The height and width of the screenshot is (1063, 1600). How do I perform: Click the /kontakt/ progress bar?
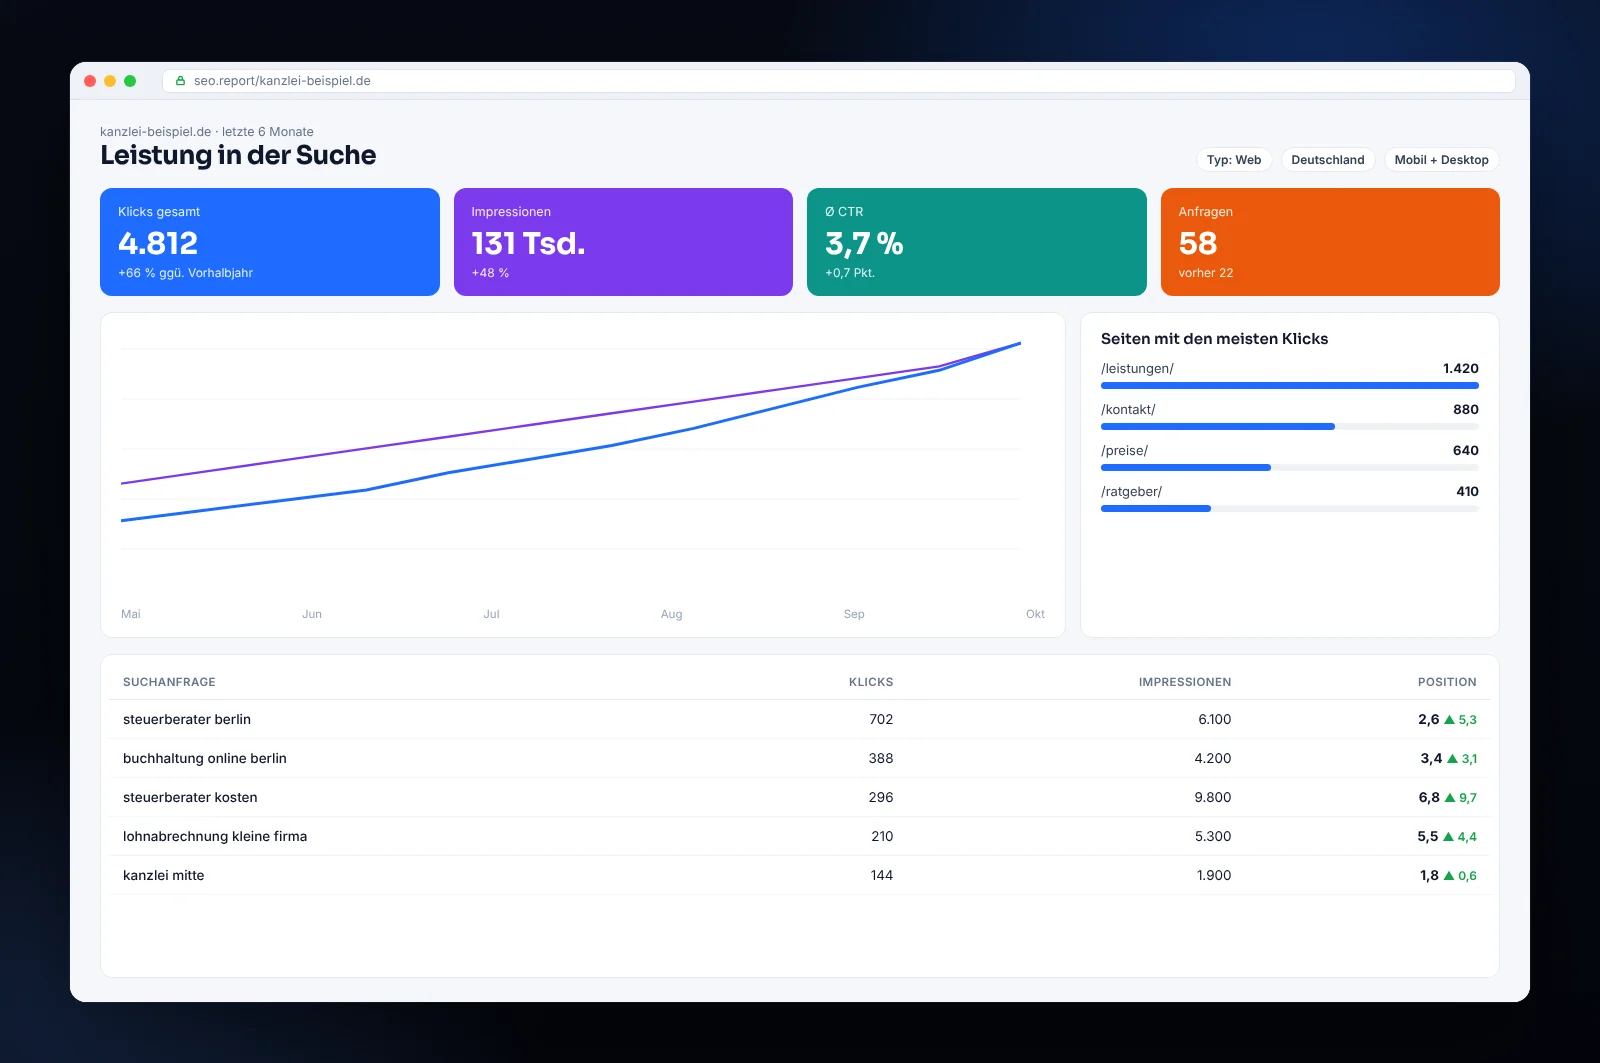click(1290, 426)
